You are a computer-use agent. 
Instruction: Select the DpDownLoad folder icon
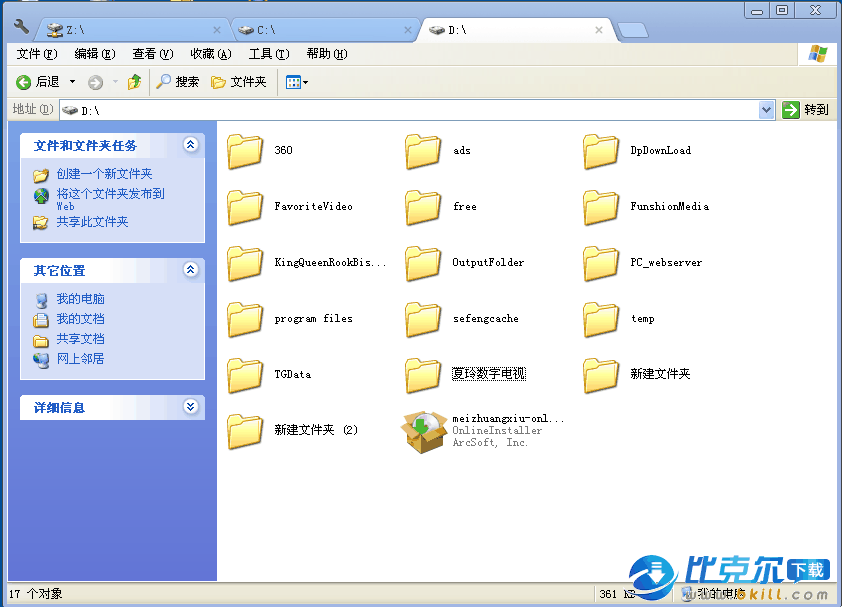pos(601,151)
